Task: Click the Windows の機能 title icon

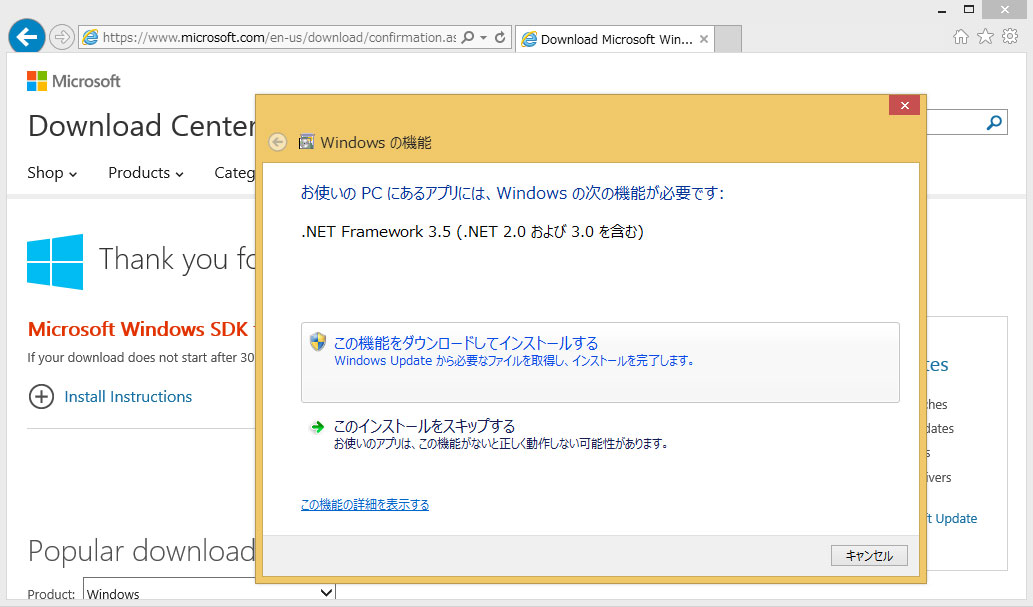Action: (x=306, y=142)
